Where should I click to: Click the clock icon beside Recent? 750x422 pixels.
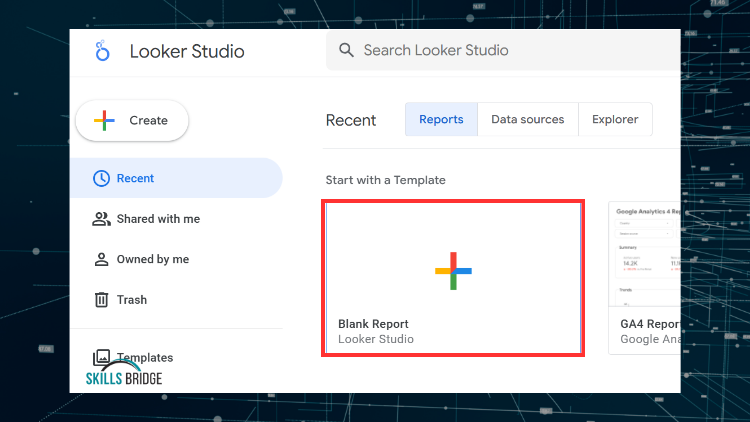click(x=101, y=179)
